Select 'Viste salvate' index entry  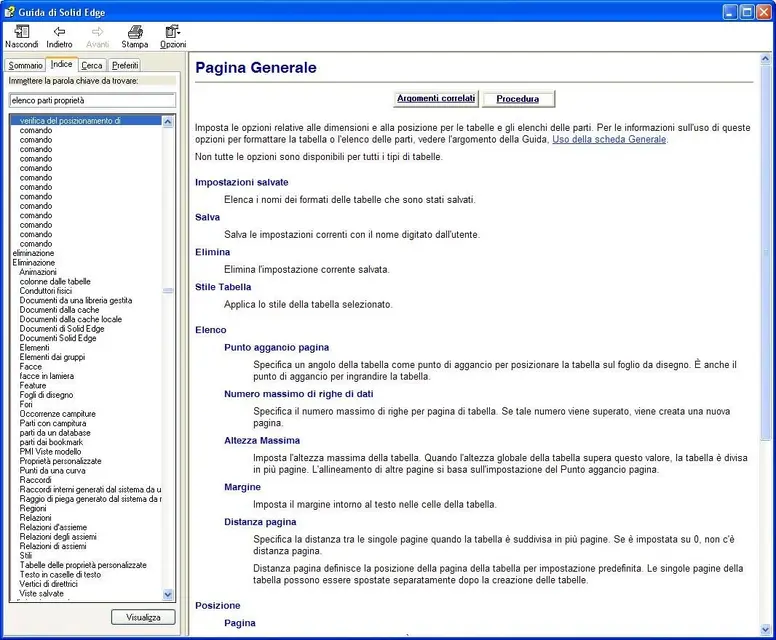[42, 593]
